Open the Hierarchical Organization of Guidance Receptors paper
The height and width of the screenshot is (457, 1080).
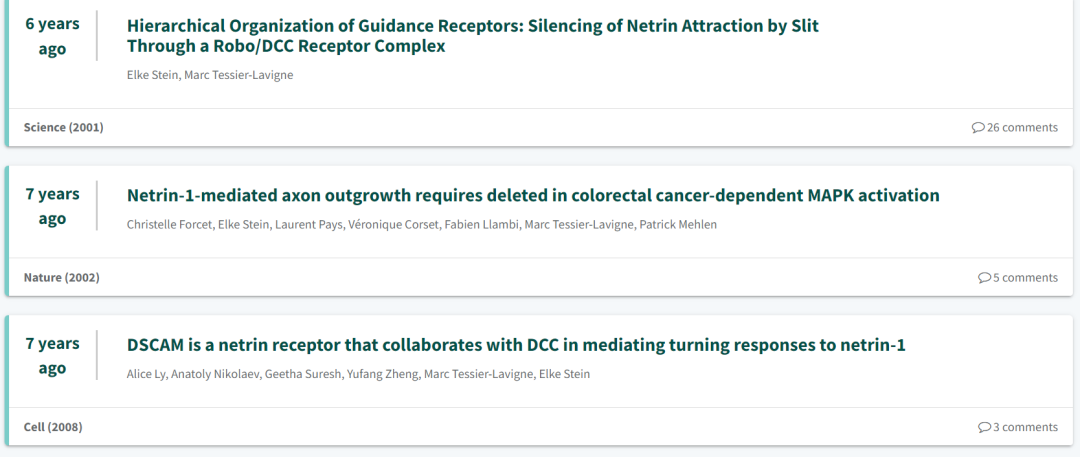click(x=472, y=36)
